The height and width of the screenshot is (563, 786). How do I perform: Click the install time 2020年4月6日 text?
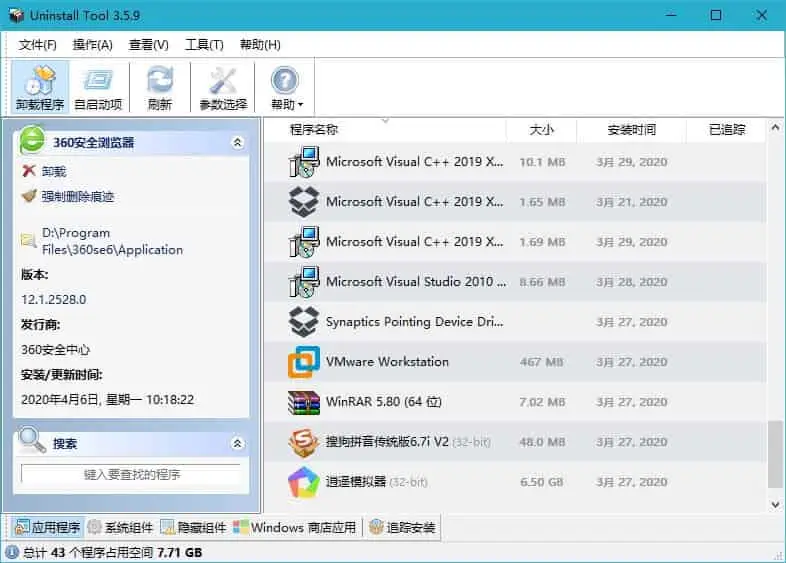pos(107,400)
